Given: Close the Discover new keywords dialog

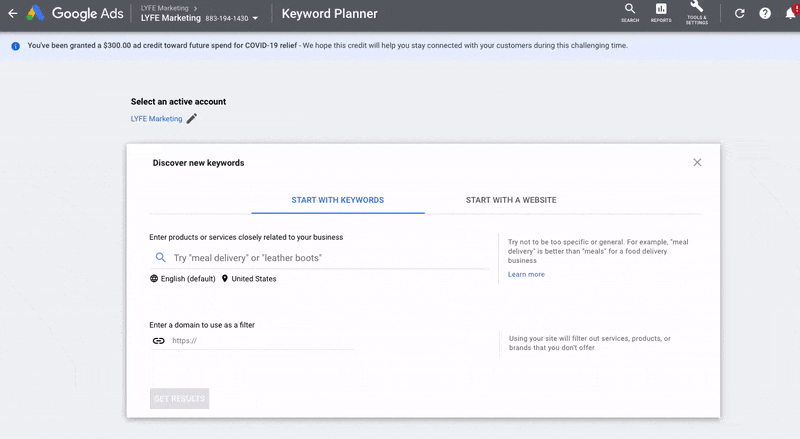Looking at the screenshot, I should (697, 162).
